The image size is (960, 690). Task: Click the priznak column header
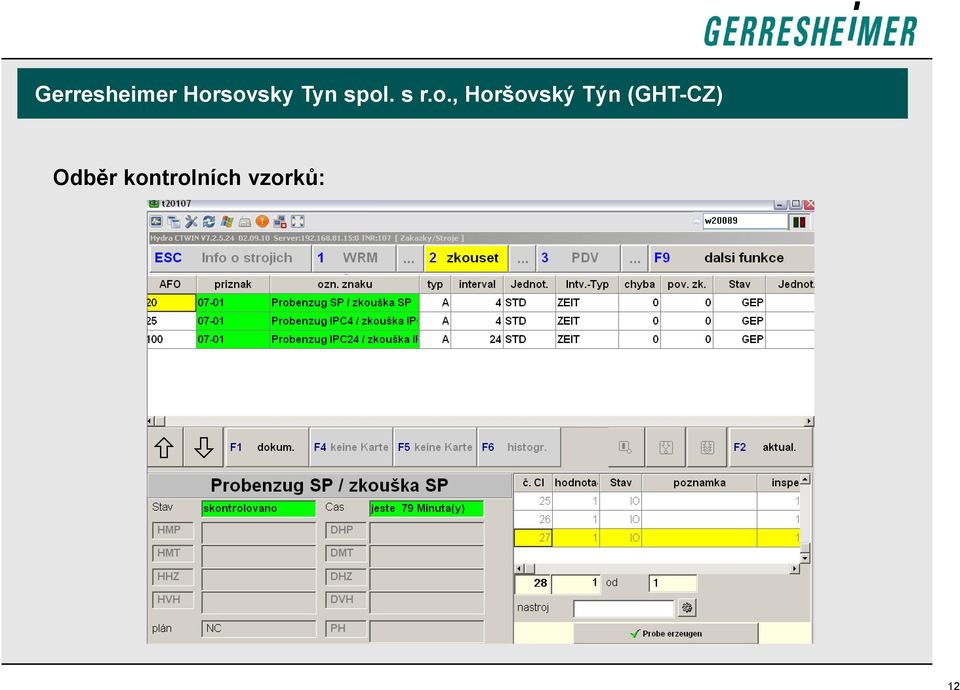(x=233, y=284)
